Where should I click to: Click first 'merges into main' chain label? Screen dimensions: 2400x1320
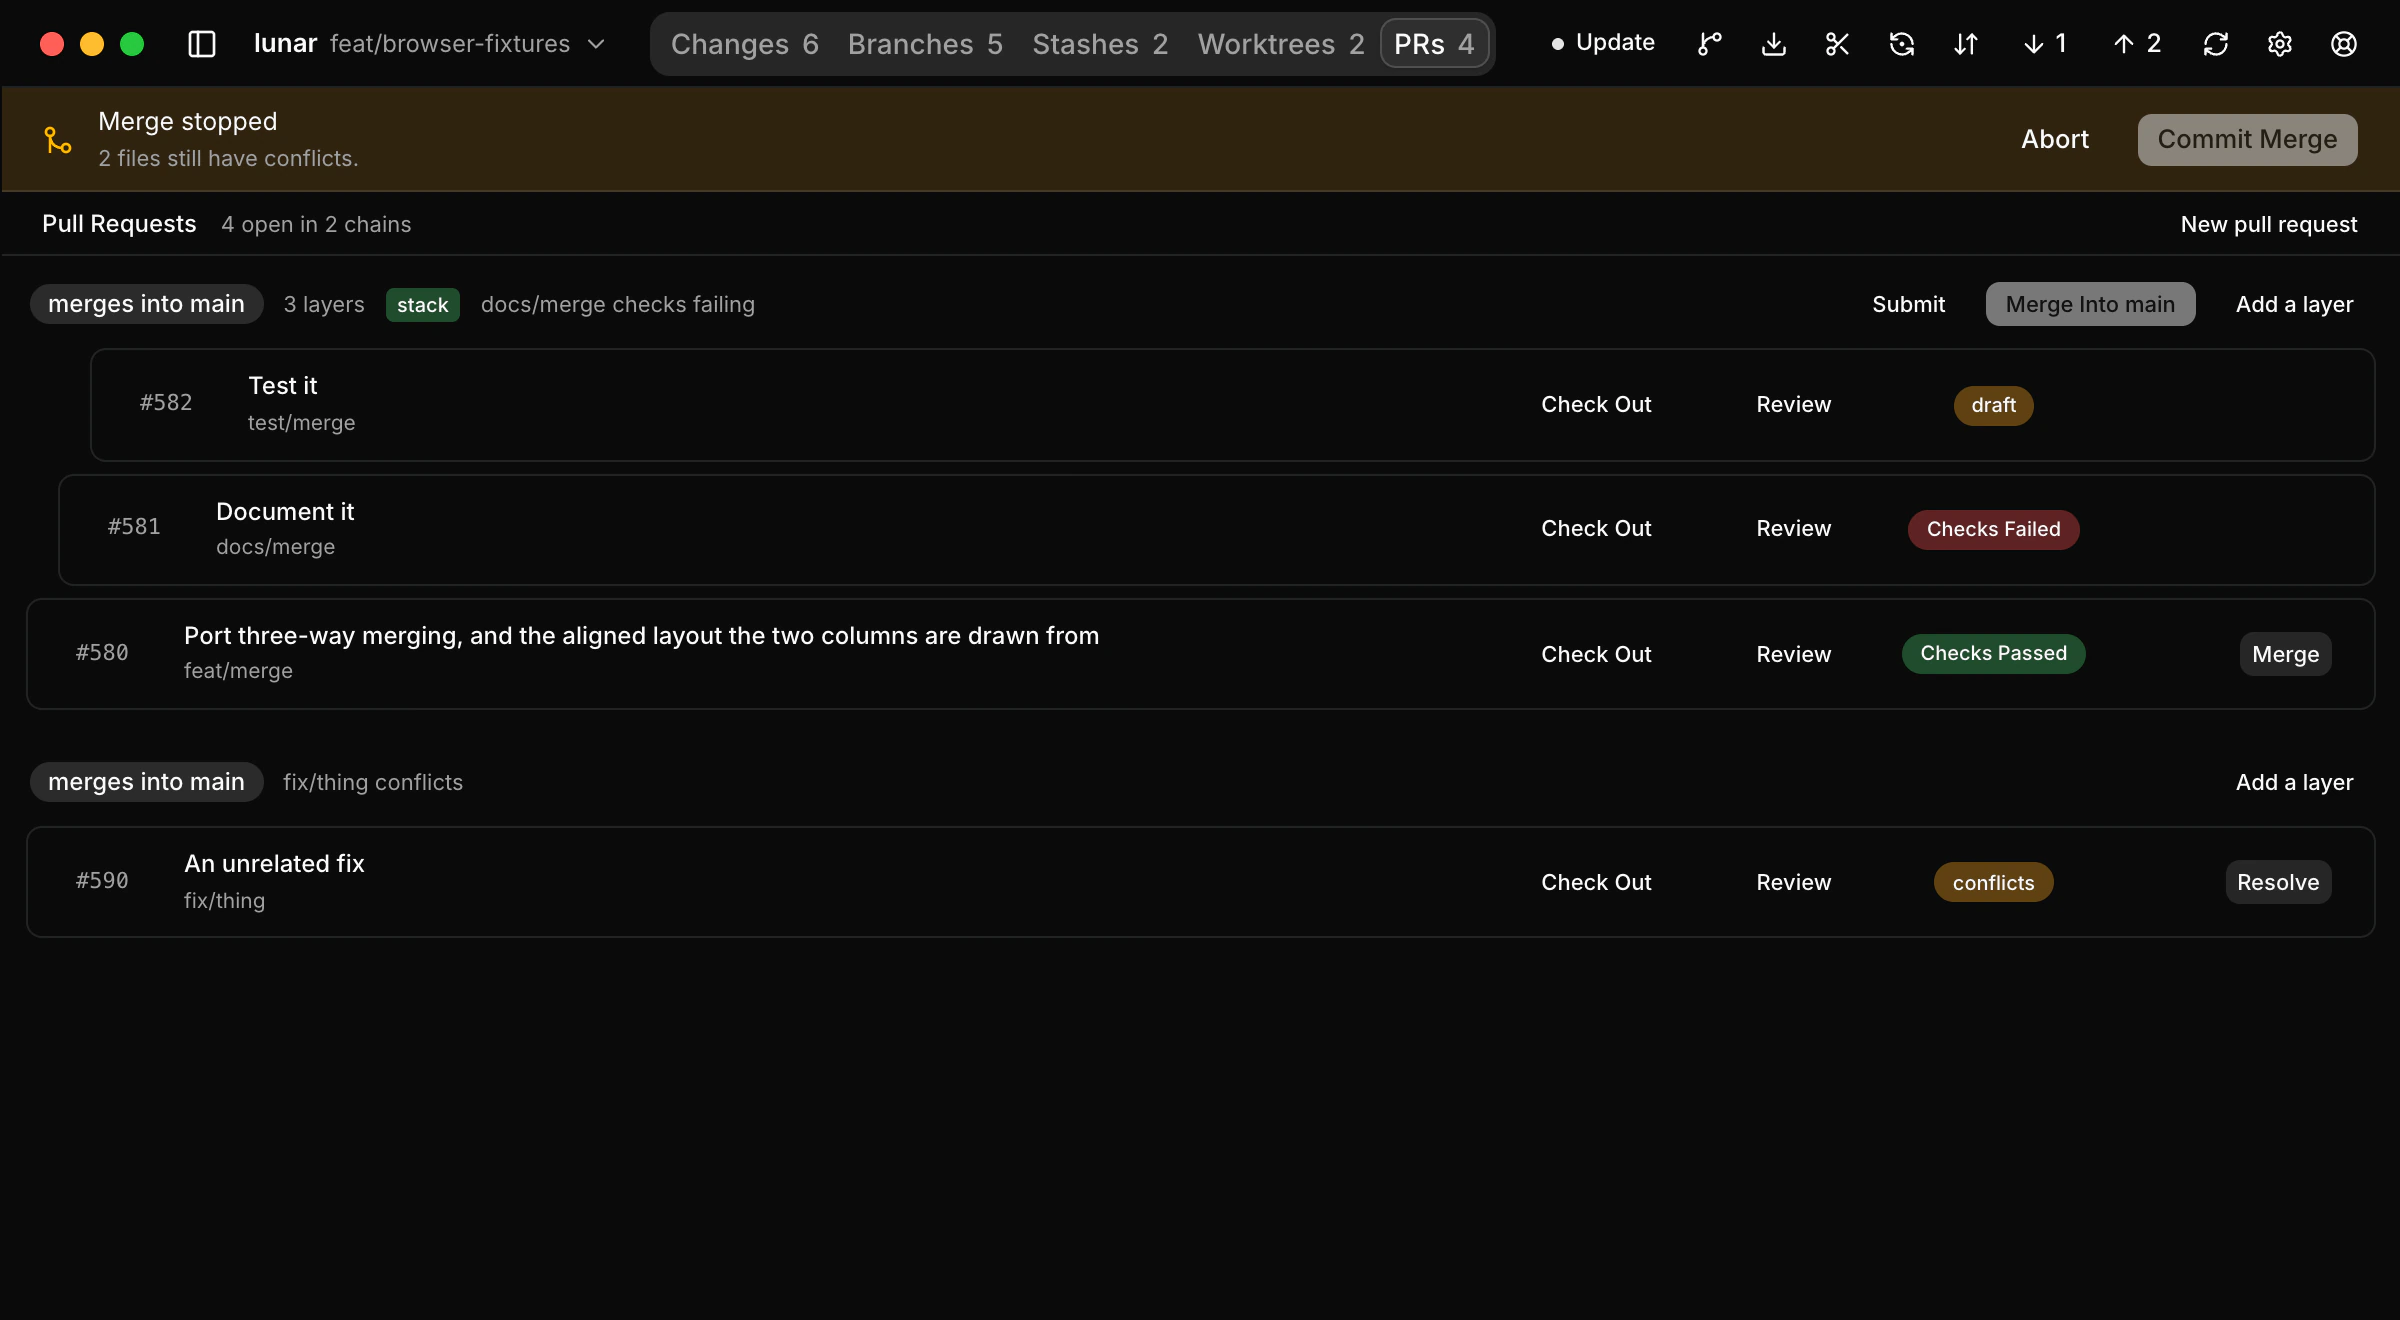[146, 304]
